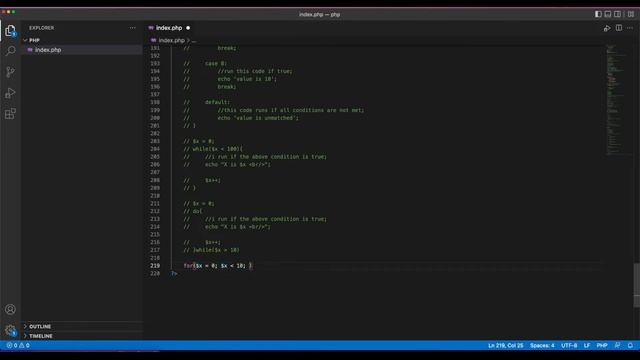
Task: Click line number 219 in gutter
Action: (x=155, y=266)
